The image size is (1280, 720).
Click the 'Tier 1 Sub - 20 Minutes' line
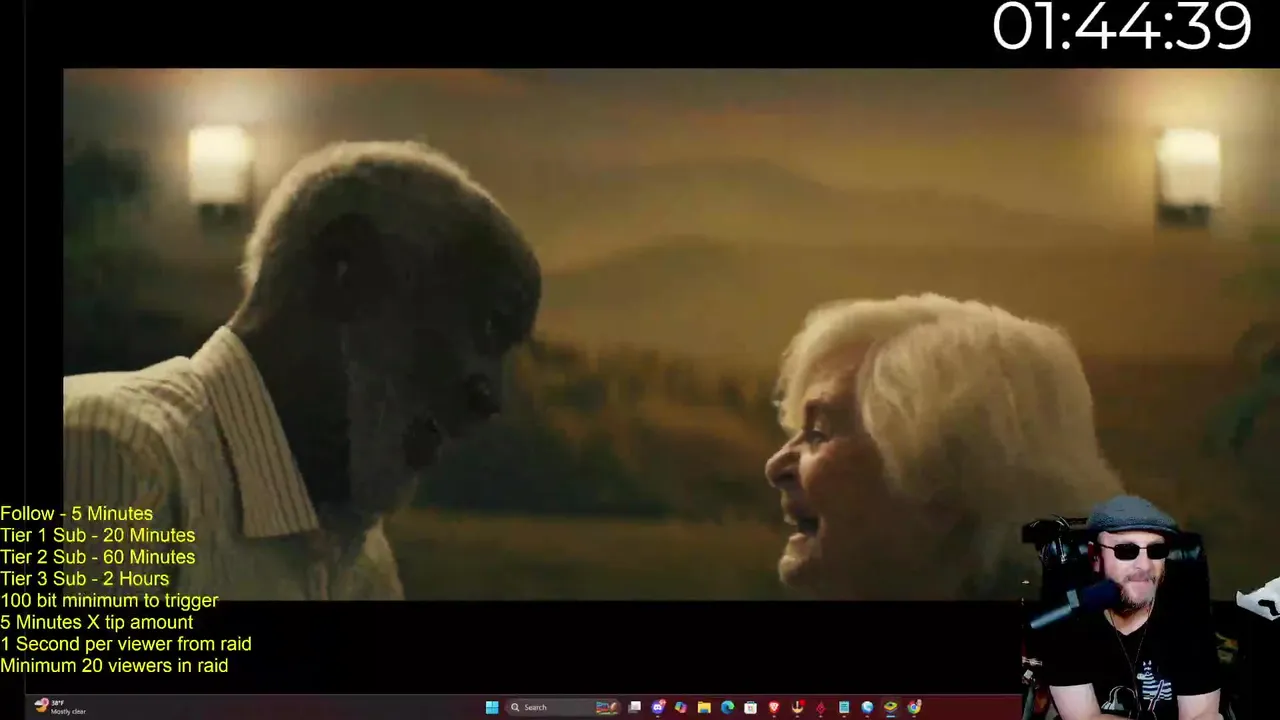98,536
